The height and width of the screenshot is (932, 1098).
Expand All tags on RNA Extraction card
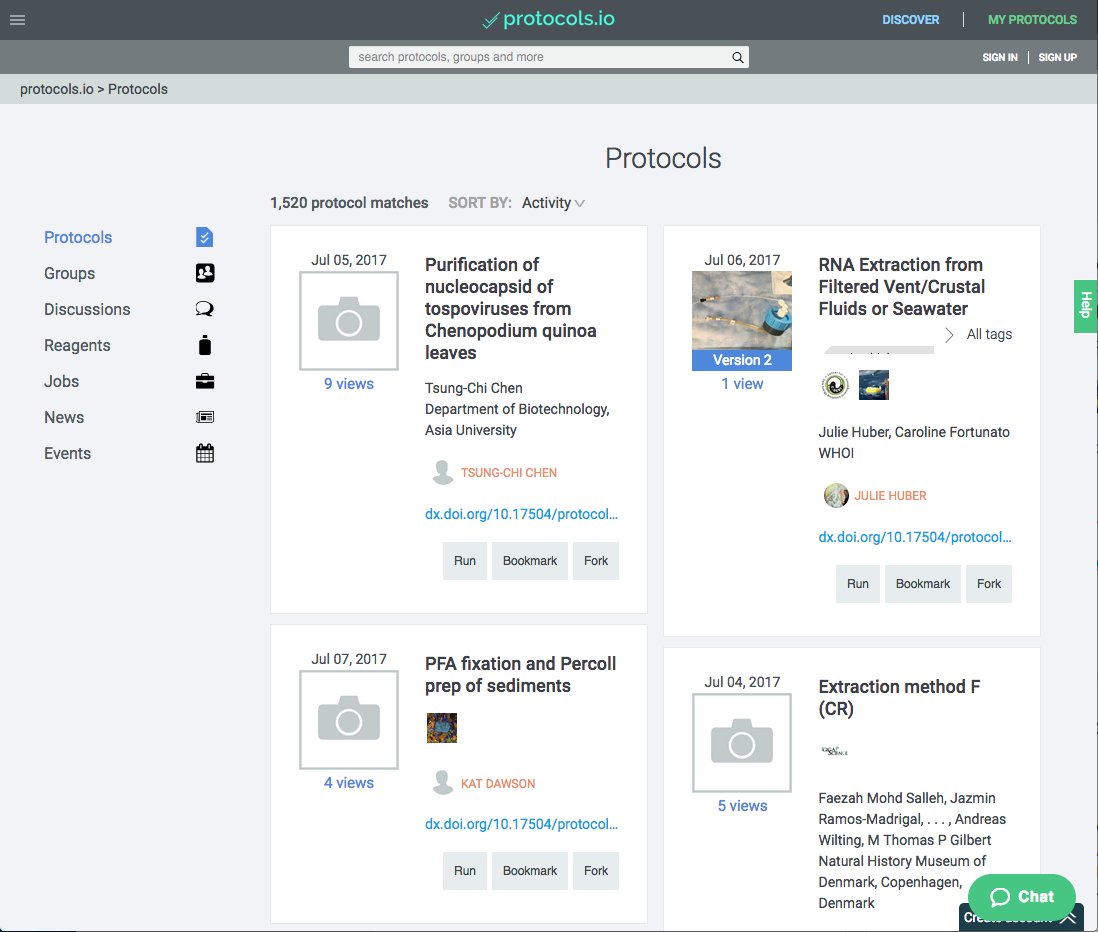coord(979,335)
